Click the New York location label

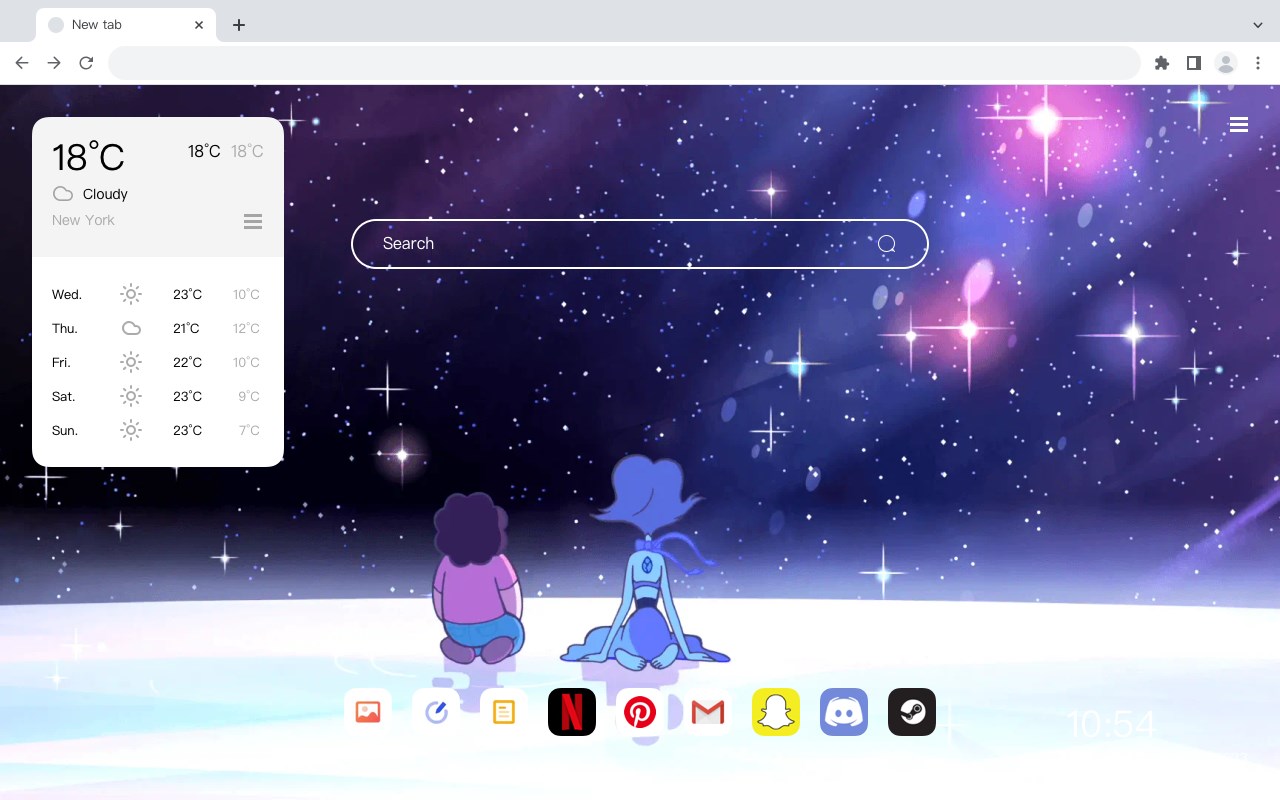[x=83, y=220]
